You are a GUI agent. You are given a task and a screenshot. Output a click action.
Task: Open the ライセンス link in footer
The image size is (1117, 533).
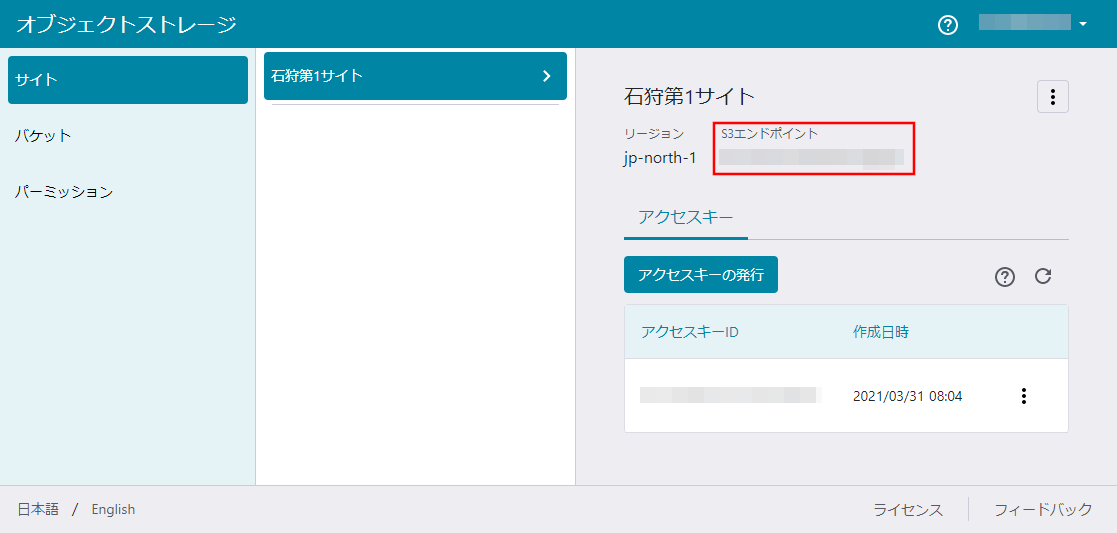[908, 510]
